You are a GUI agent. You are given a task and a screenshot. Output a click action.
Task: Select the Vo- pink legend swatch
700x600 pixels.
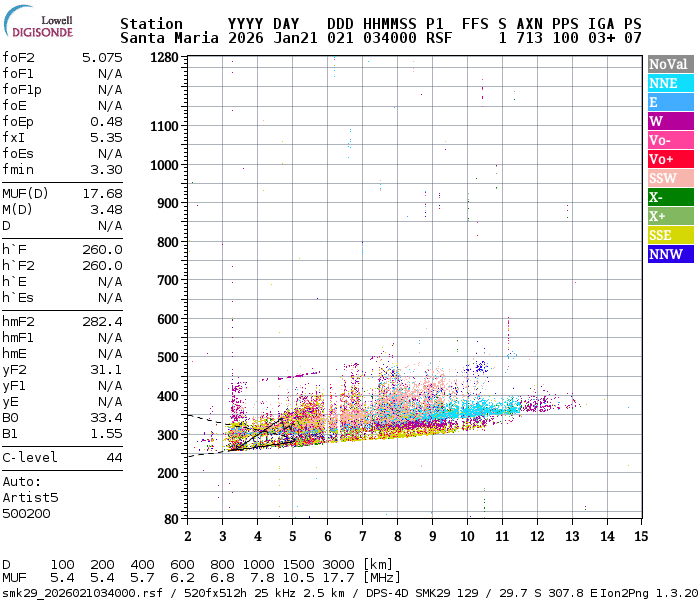coord(671,140)
